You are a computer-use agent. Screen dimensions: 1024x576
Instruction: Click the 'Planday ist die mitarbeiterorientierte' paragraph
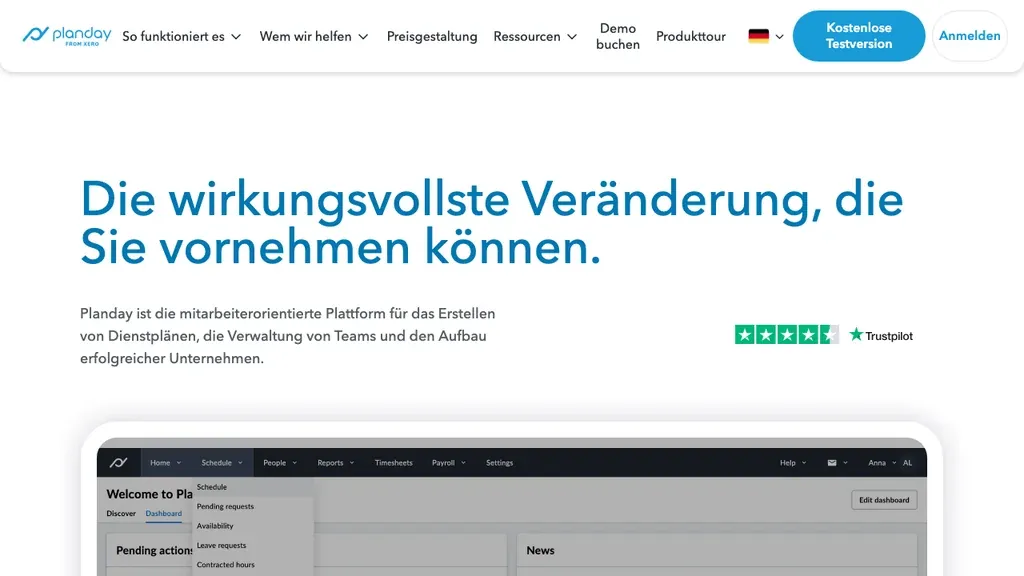pyautogui.click(x=287, y=336)
